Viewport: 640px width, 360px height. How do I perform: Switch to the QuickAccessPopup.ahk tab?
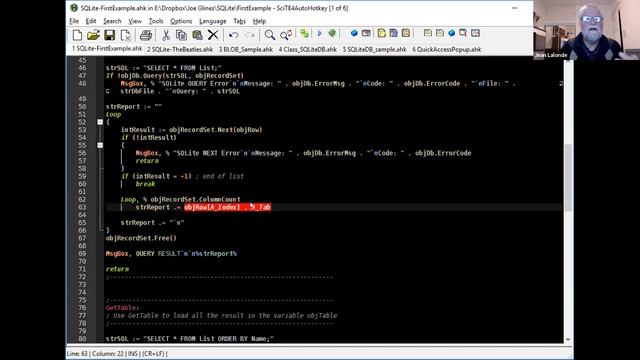pyautogui.click(x=447, y=49)
